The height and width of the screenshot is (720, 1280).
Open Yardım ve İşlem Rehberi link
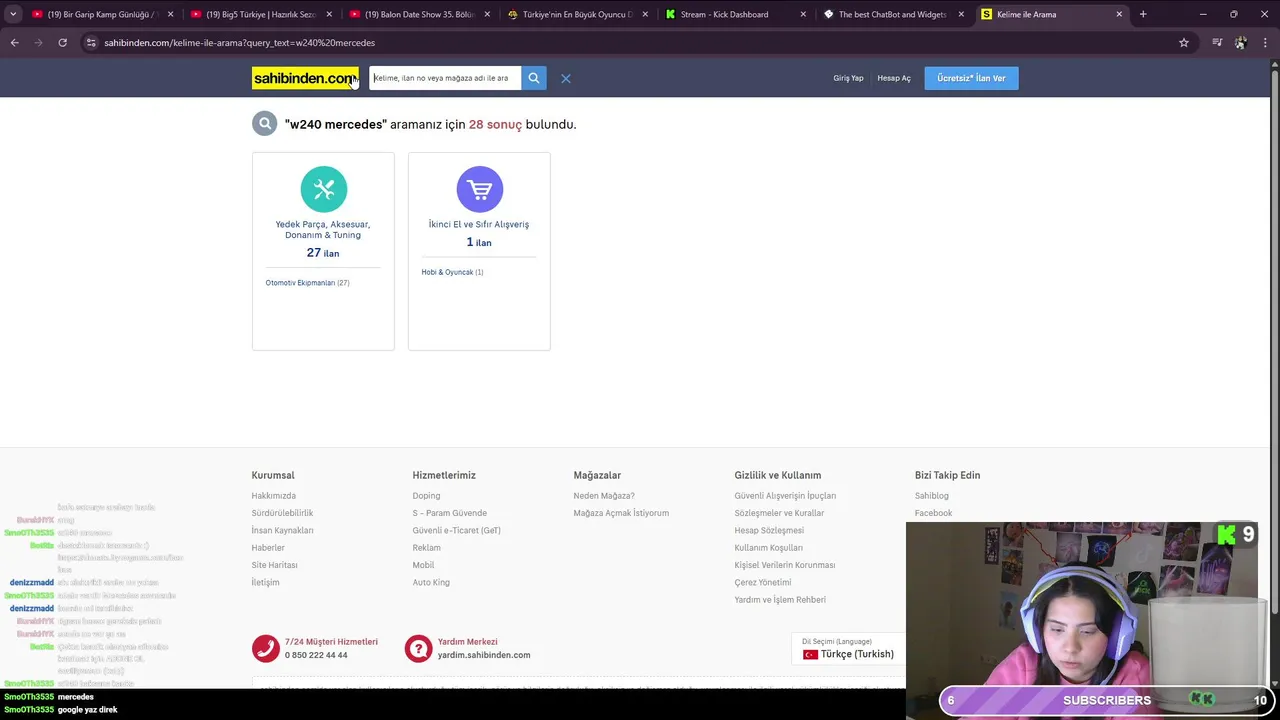pyautogui.click(x=780, y=600)
